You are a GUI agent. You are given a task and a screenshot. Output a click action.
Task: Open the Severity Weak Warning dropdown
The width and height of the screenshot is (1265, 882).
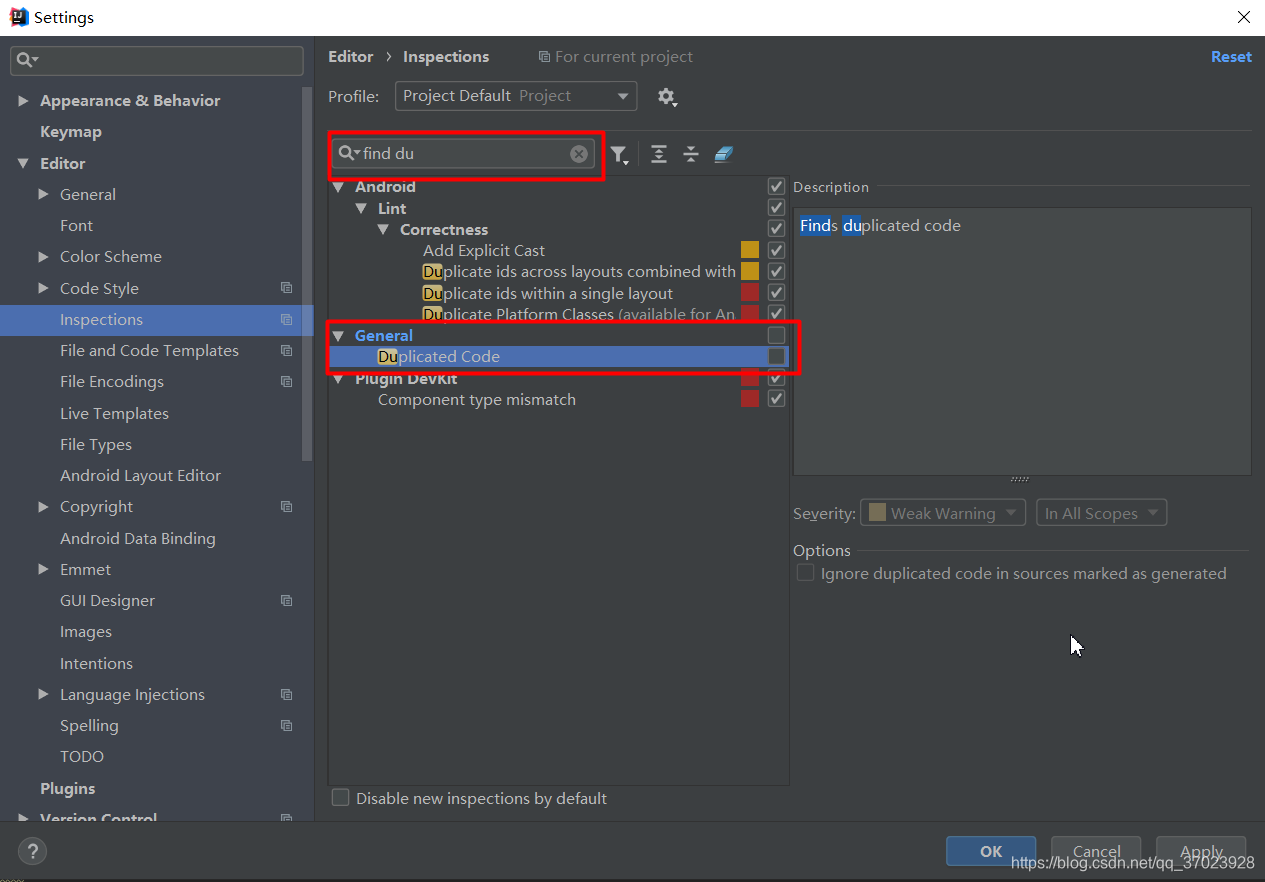[943, 513]
